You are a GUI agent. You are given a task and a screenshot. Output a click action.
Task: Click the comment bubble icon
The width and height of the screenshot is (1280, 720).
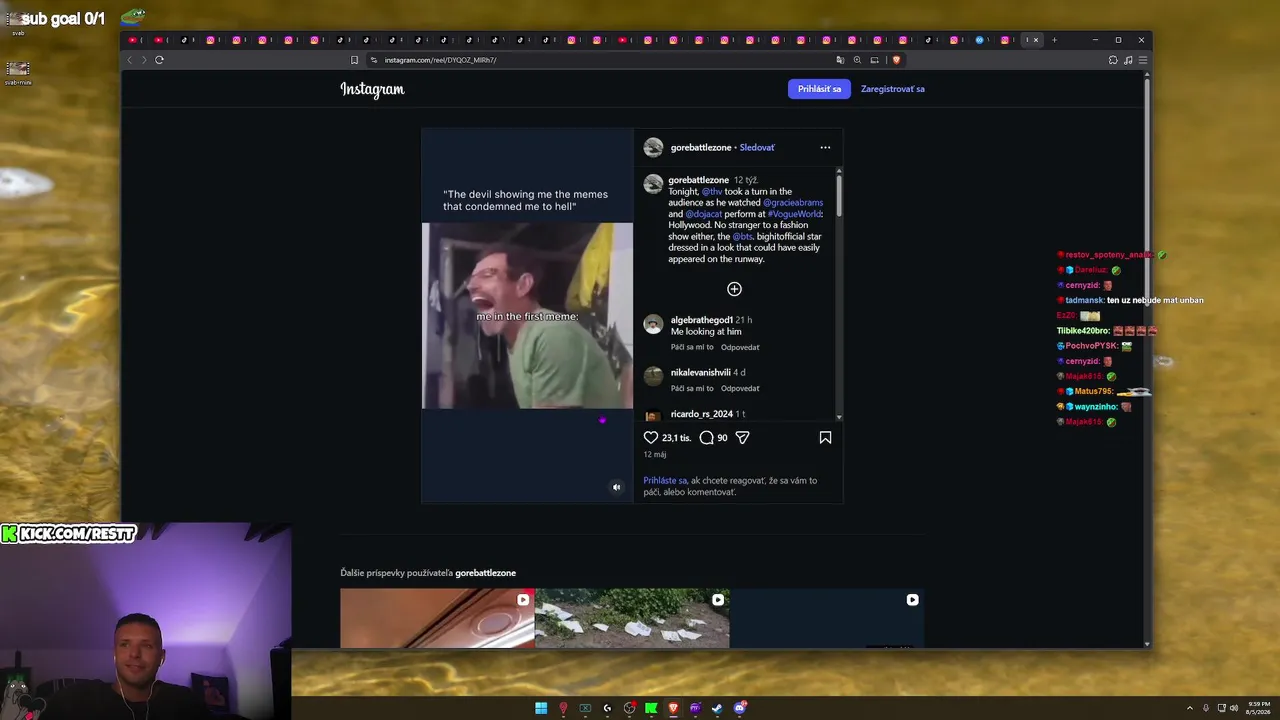click(706, 438)
